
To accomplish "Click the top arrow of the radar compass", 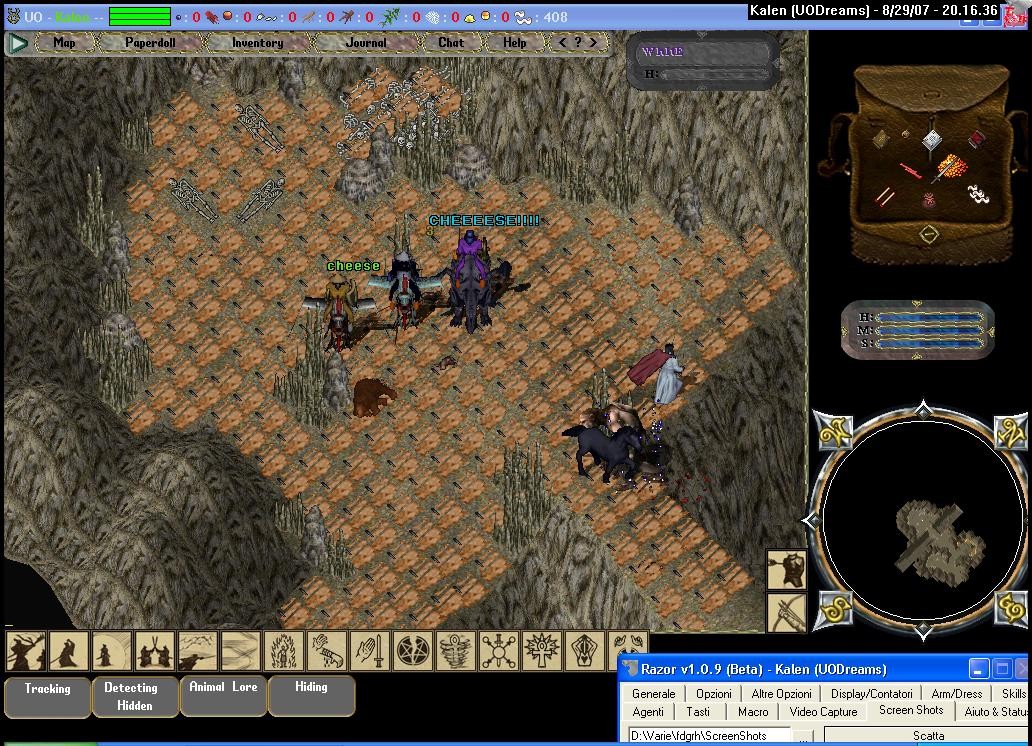I will (x=923, y=408).
